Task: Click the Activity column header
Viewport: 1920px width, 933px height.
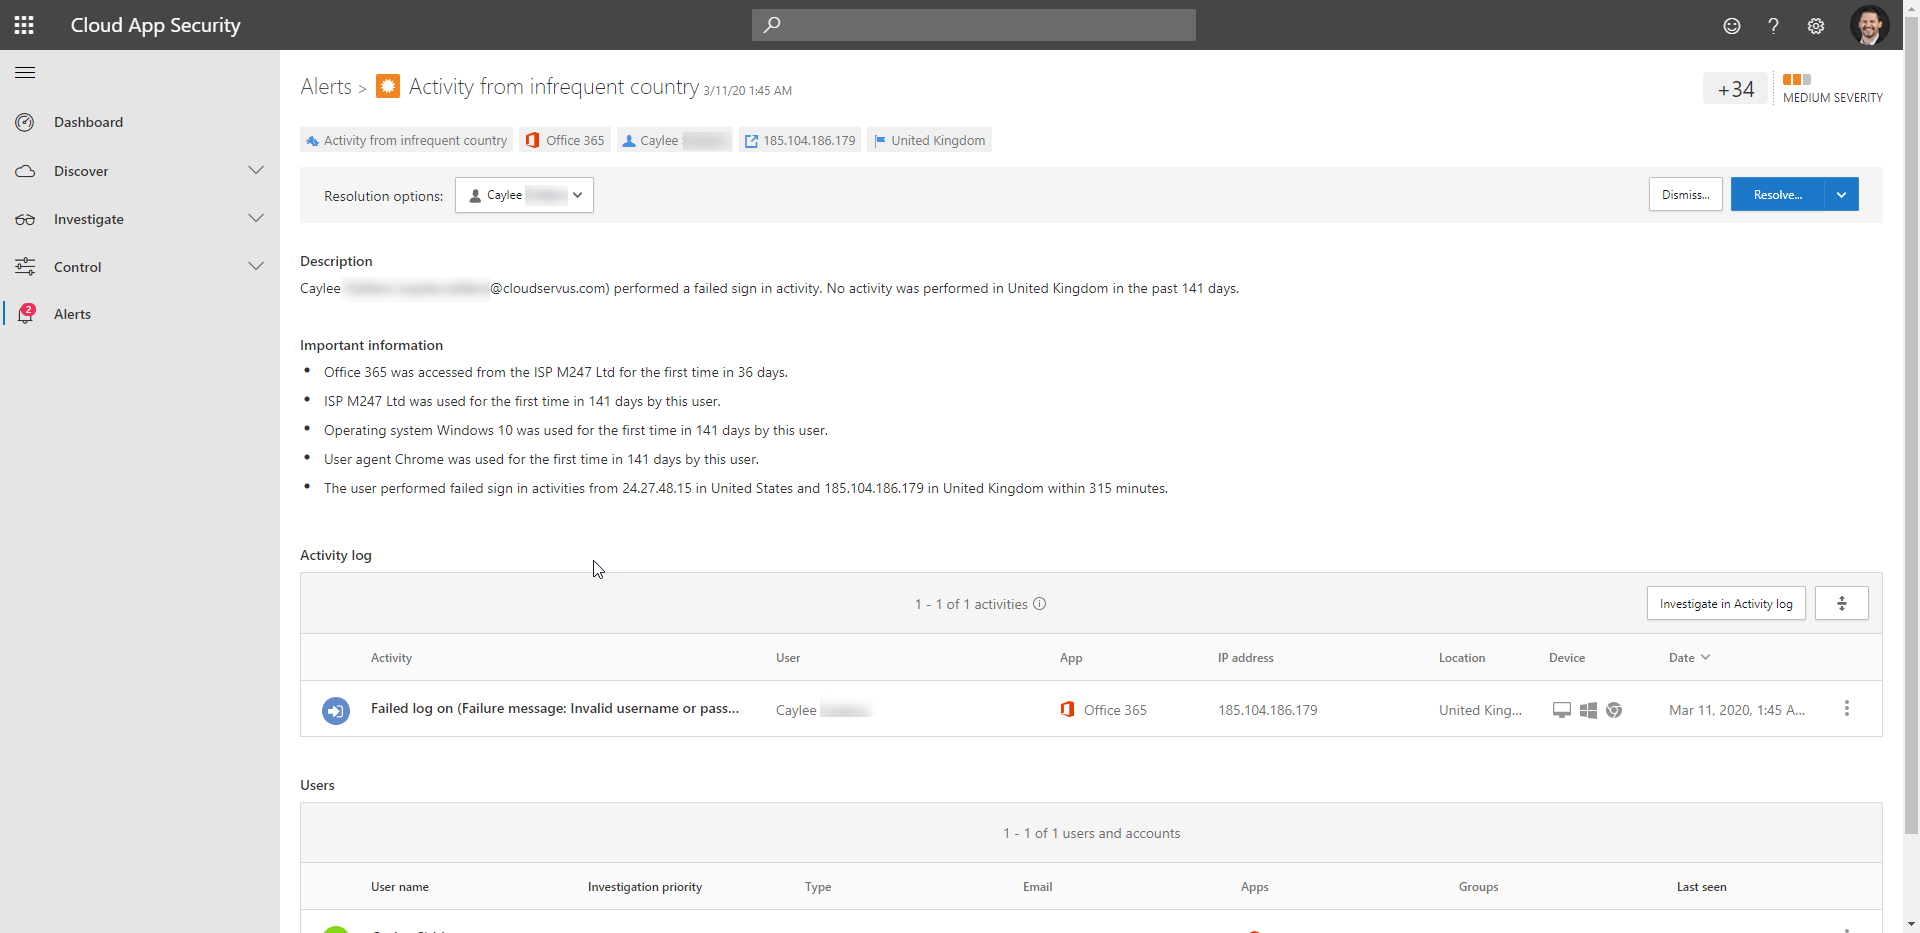Action: coord(391,658)
